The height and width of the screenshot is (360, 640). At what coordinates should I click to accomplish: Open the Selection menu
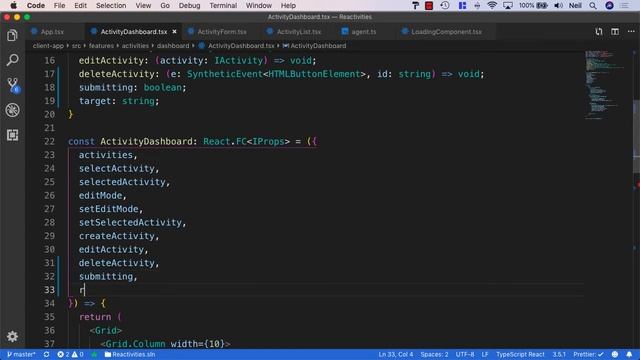(111, 5)
